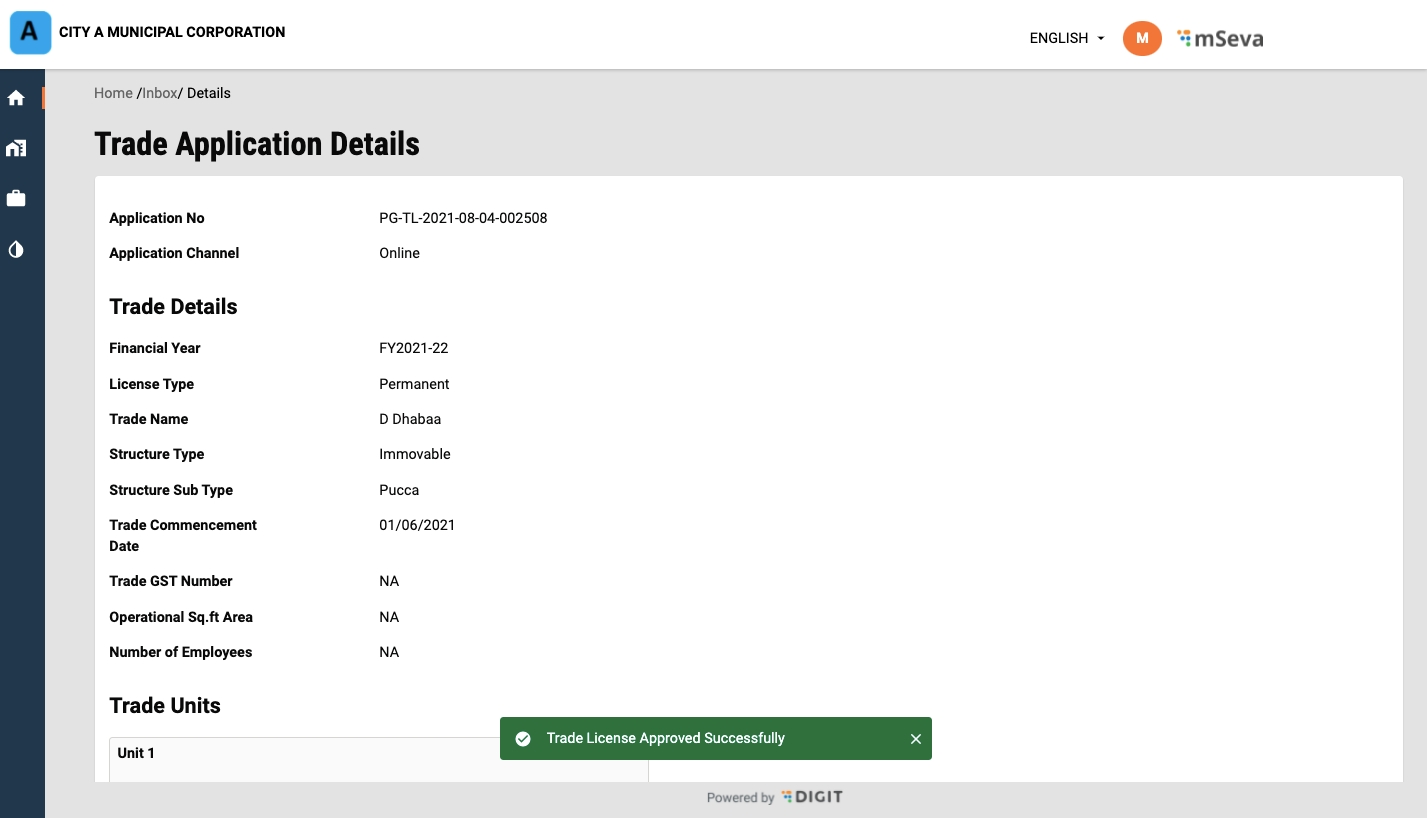Click the City A Municipal Corporation title
This screenshot has height=818, width=1427.
pyautogui.click(x=172, y=32)
